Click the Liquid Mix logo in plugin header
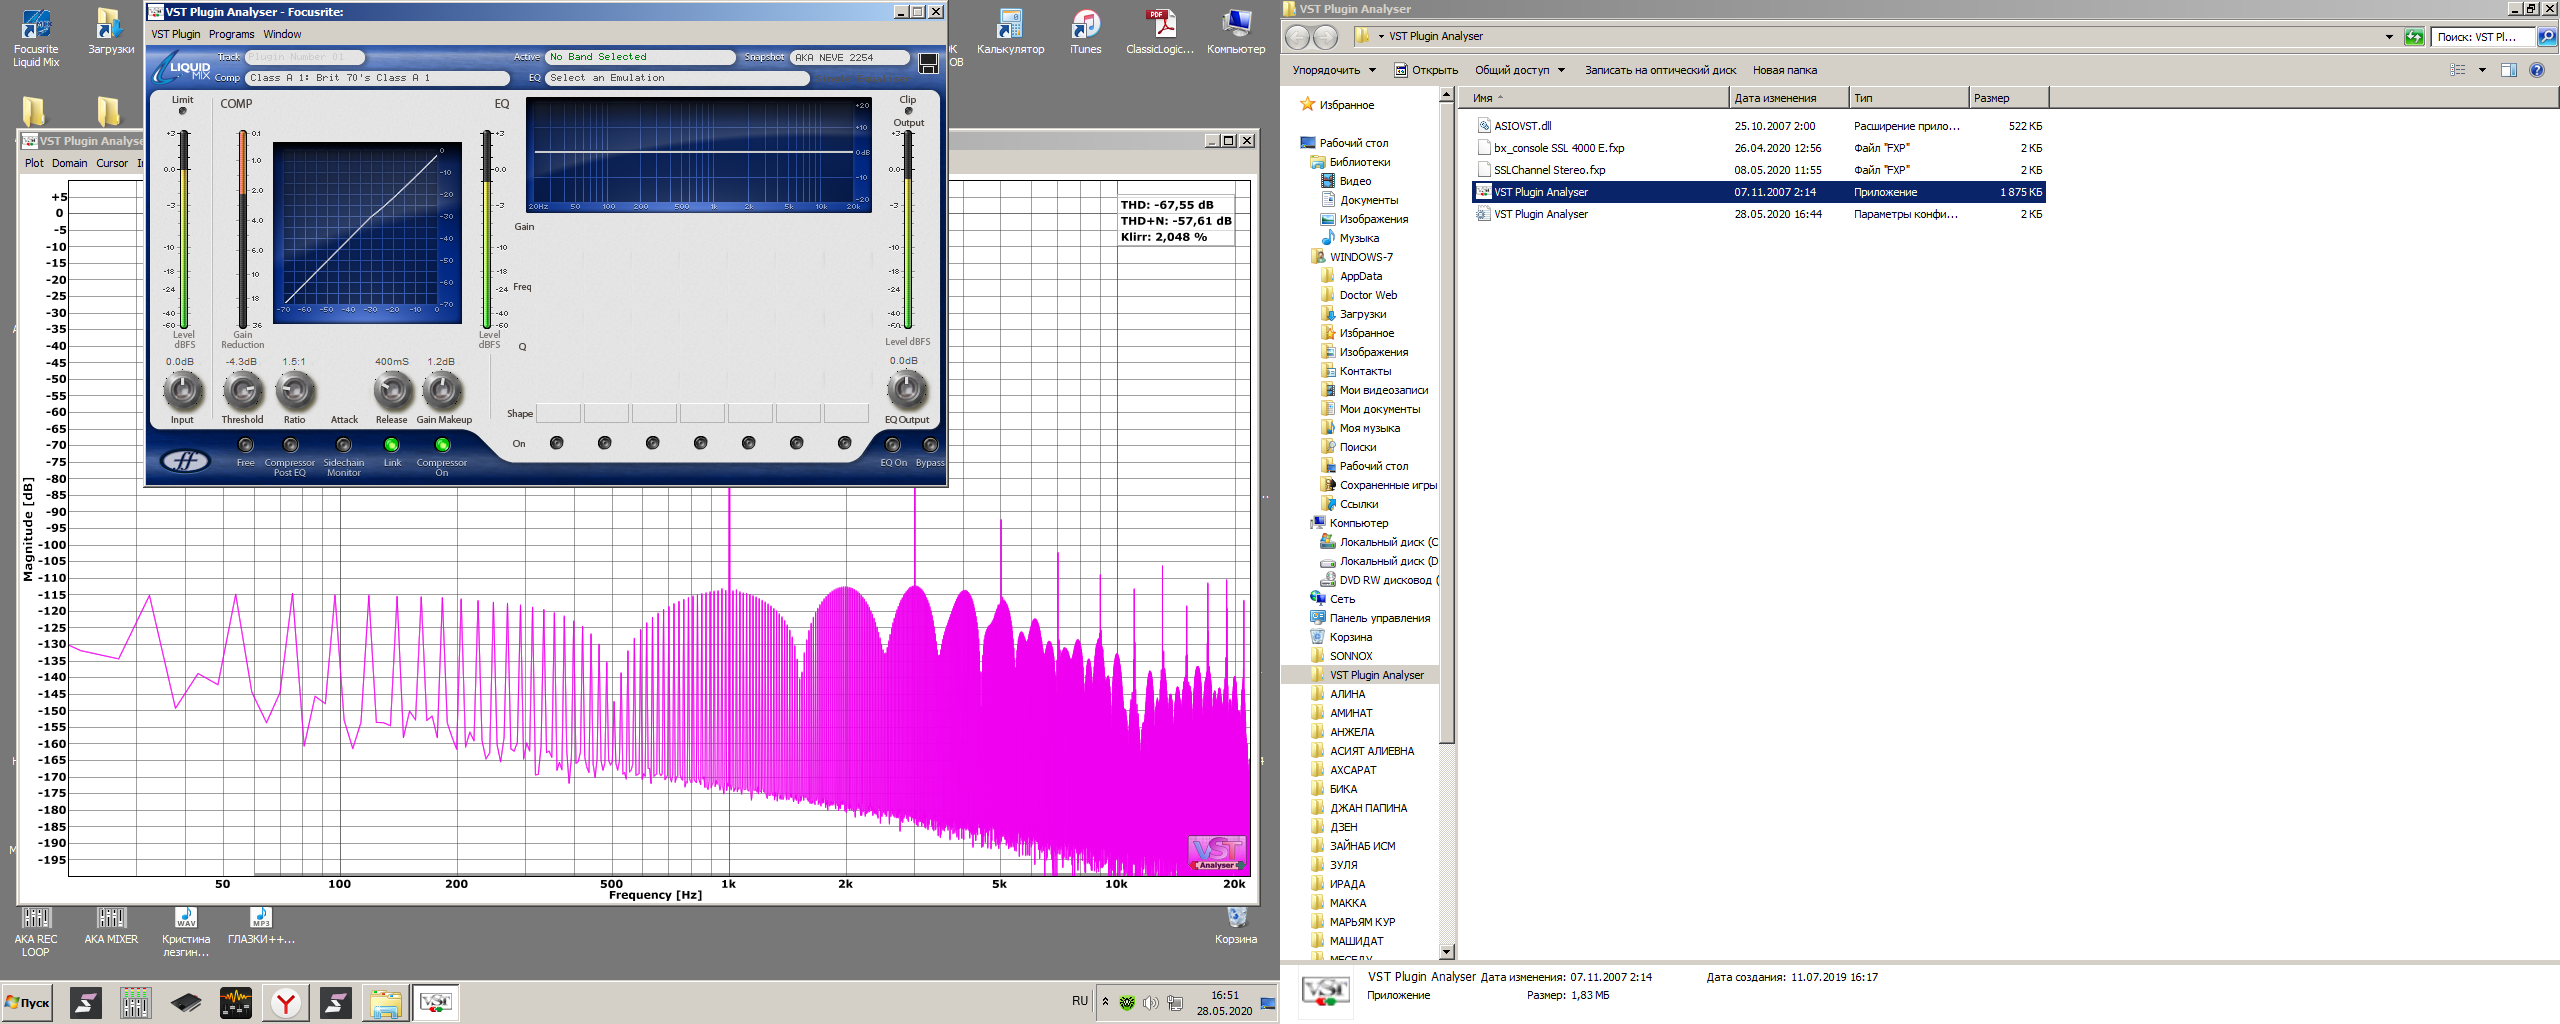 [x=183, y=67]
